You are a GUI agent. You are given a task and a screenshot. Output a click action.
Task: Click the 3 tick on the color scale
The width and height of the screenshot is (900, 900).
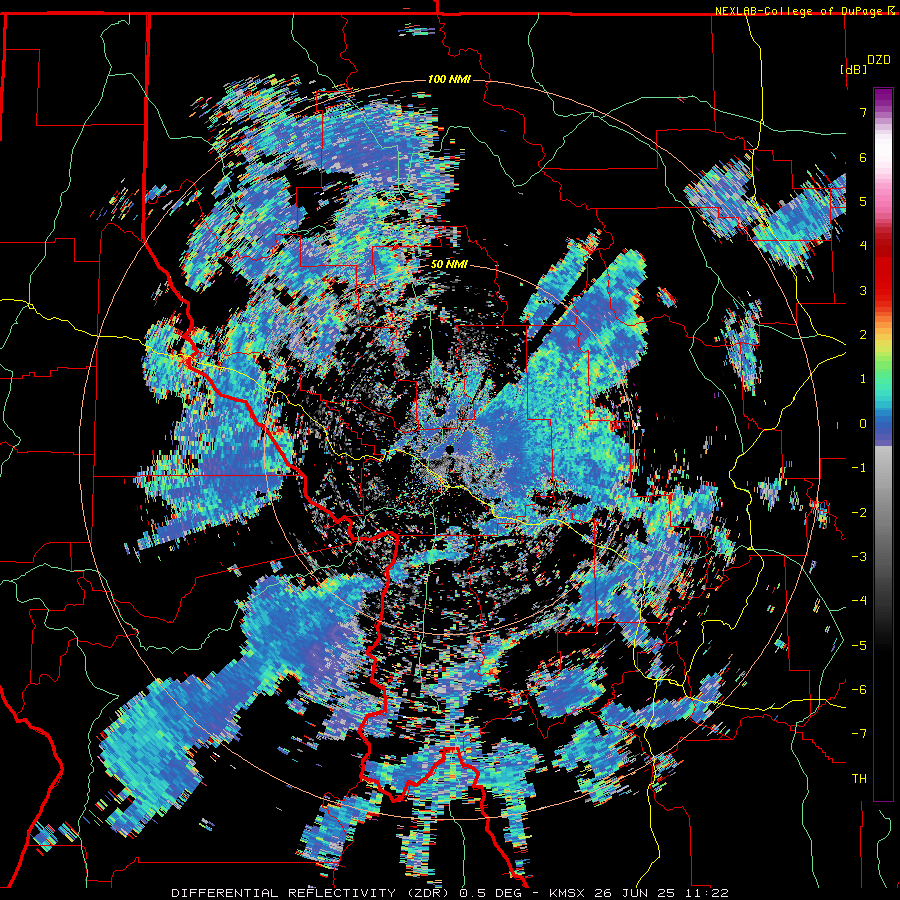(x=863, y=290)
